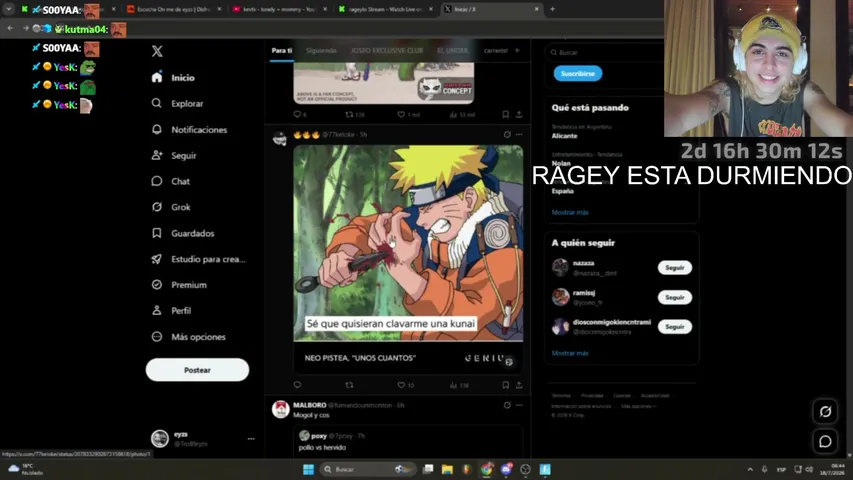Click the Windows taskbar Buscar box
This screenshot has width=853, height=480.
[x=368, y=469]
